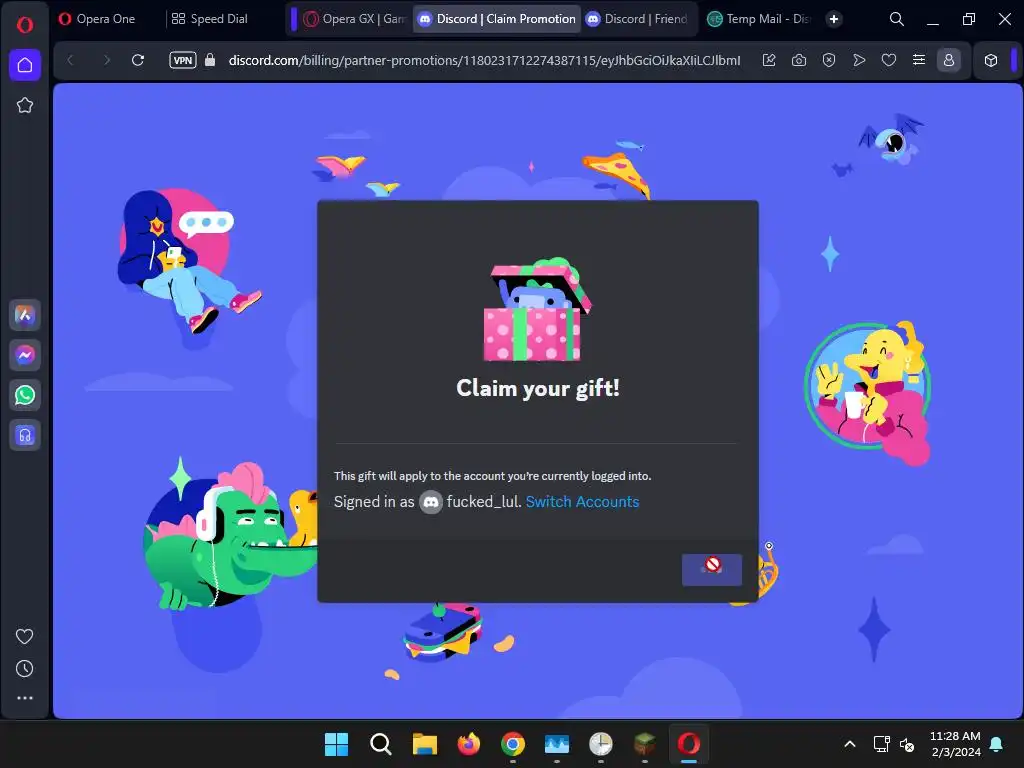1024x768 pixels.
Task: Open File Explorer from taskbar
Action: click(424, 744)
